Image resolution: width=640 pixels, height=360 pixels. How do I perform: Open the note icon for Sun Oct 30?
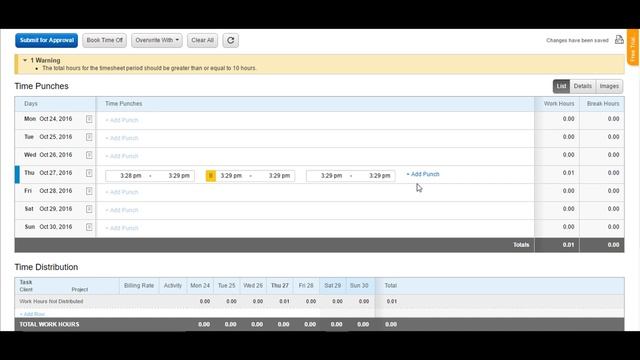click(x=89, y=227)
